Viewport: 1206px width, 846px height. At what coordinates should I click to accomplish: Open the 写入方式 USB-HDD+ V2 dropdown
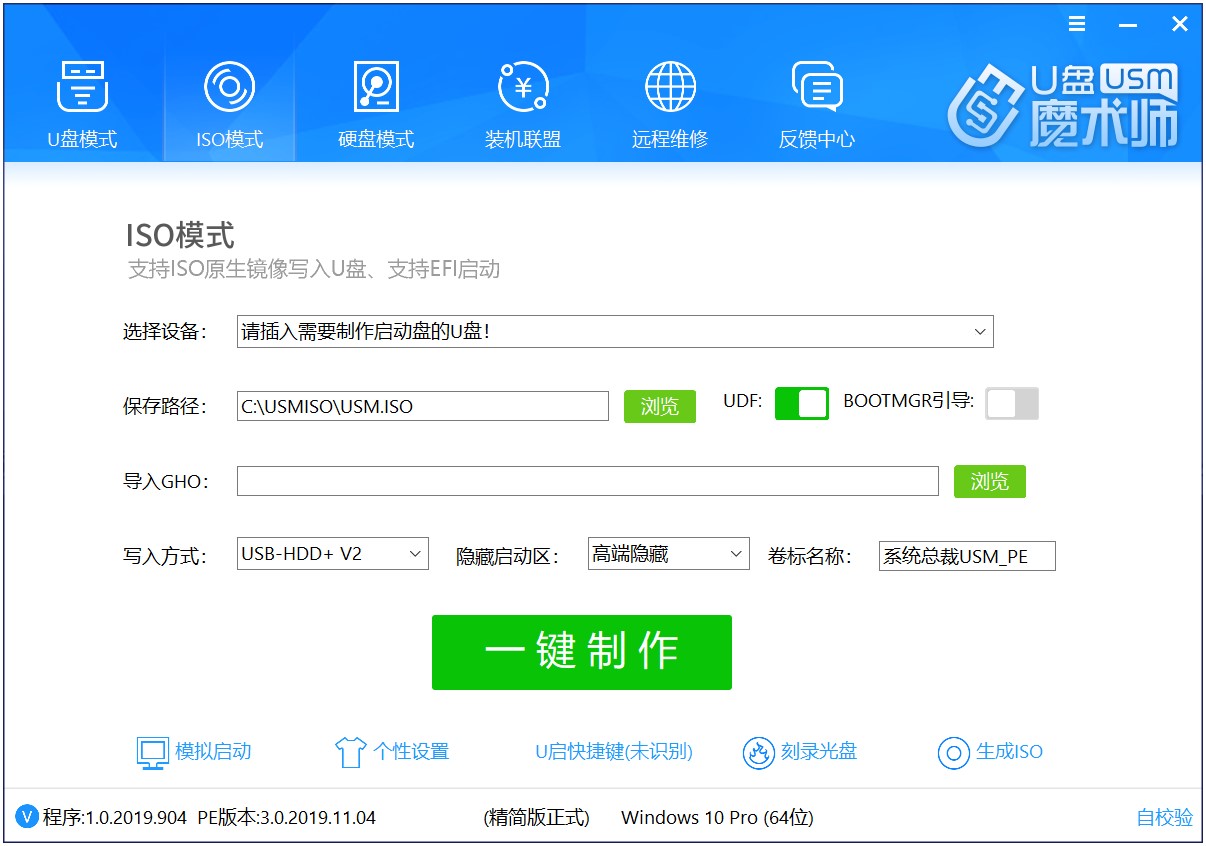(x=333, y=554)
